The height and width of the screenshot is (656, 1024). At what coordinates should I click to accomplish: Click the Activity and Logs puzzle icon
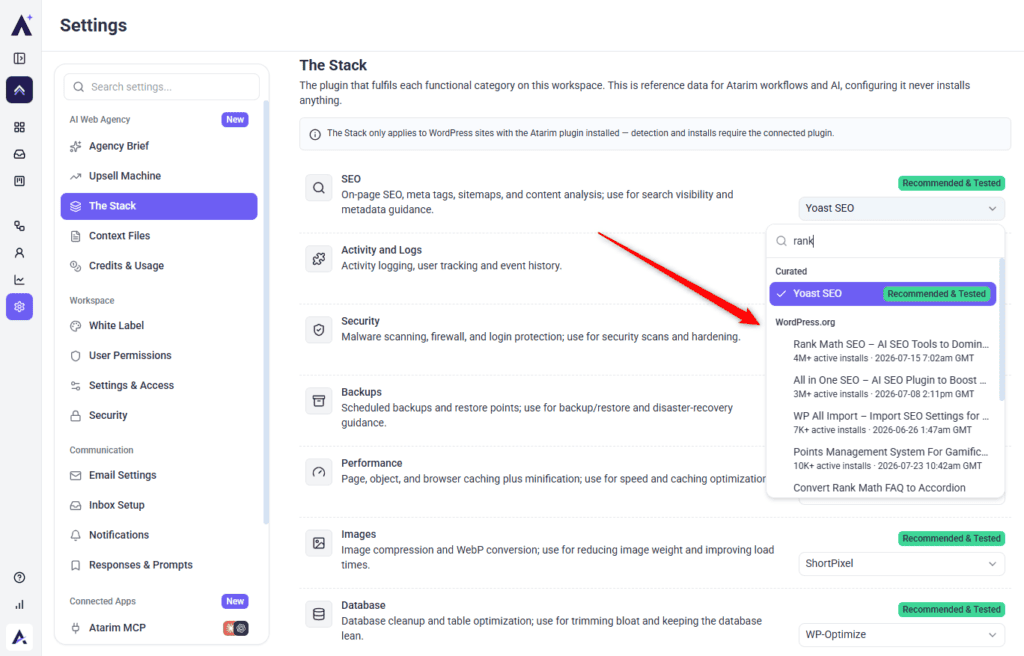319,259
